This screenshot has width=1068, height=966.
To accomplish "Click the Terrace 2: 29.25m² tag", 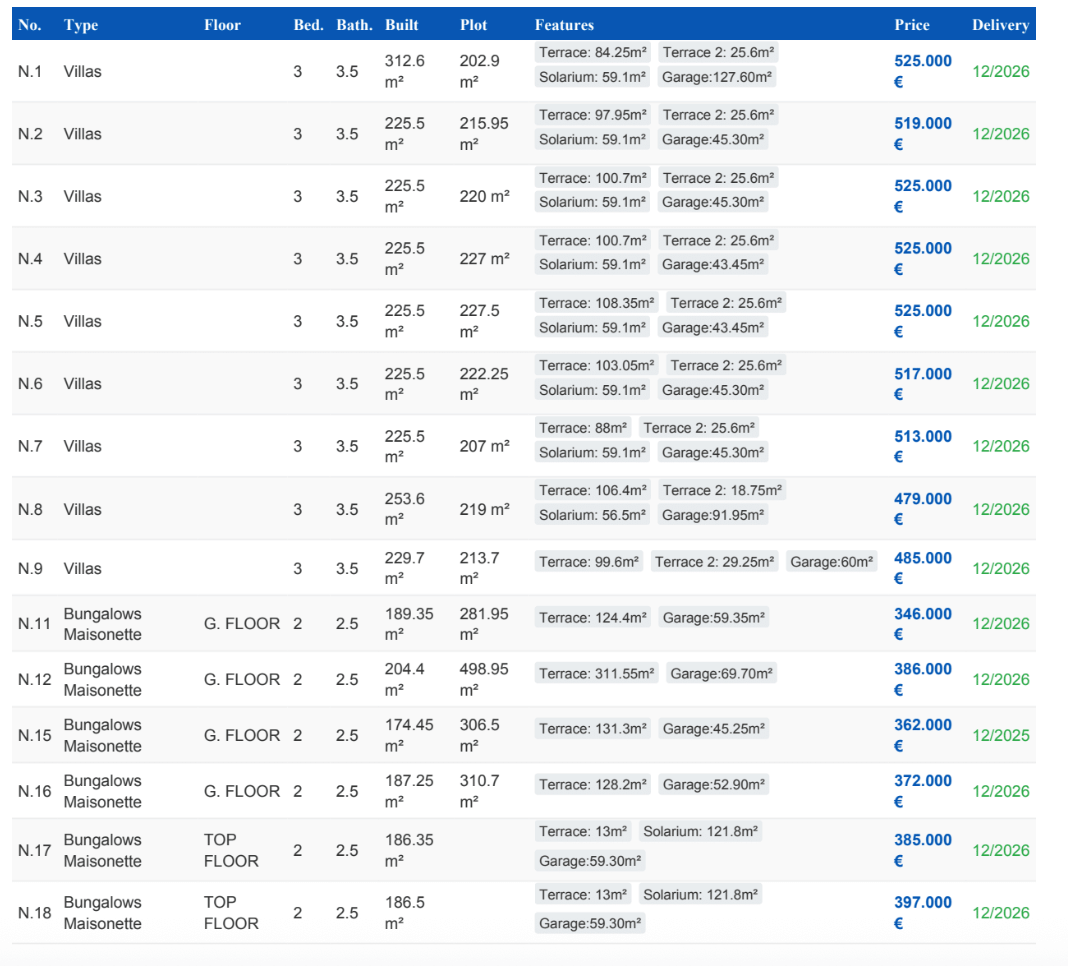I will tap(714, 562).
